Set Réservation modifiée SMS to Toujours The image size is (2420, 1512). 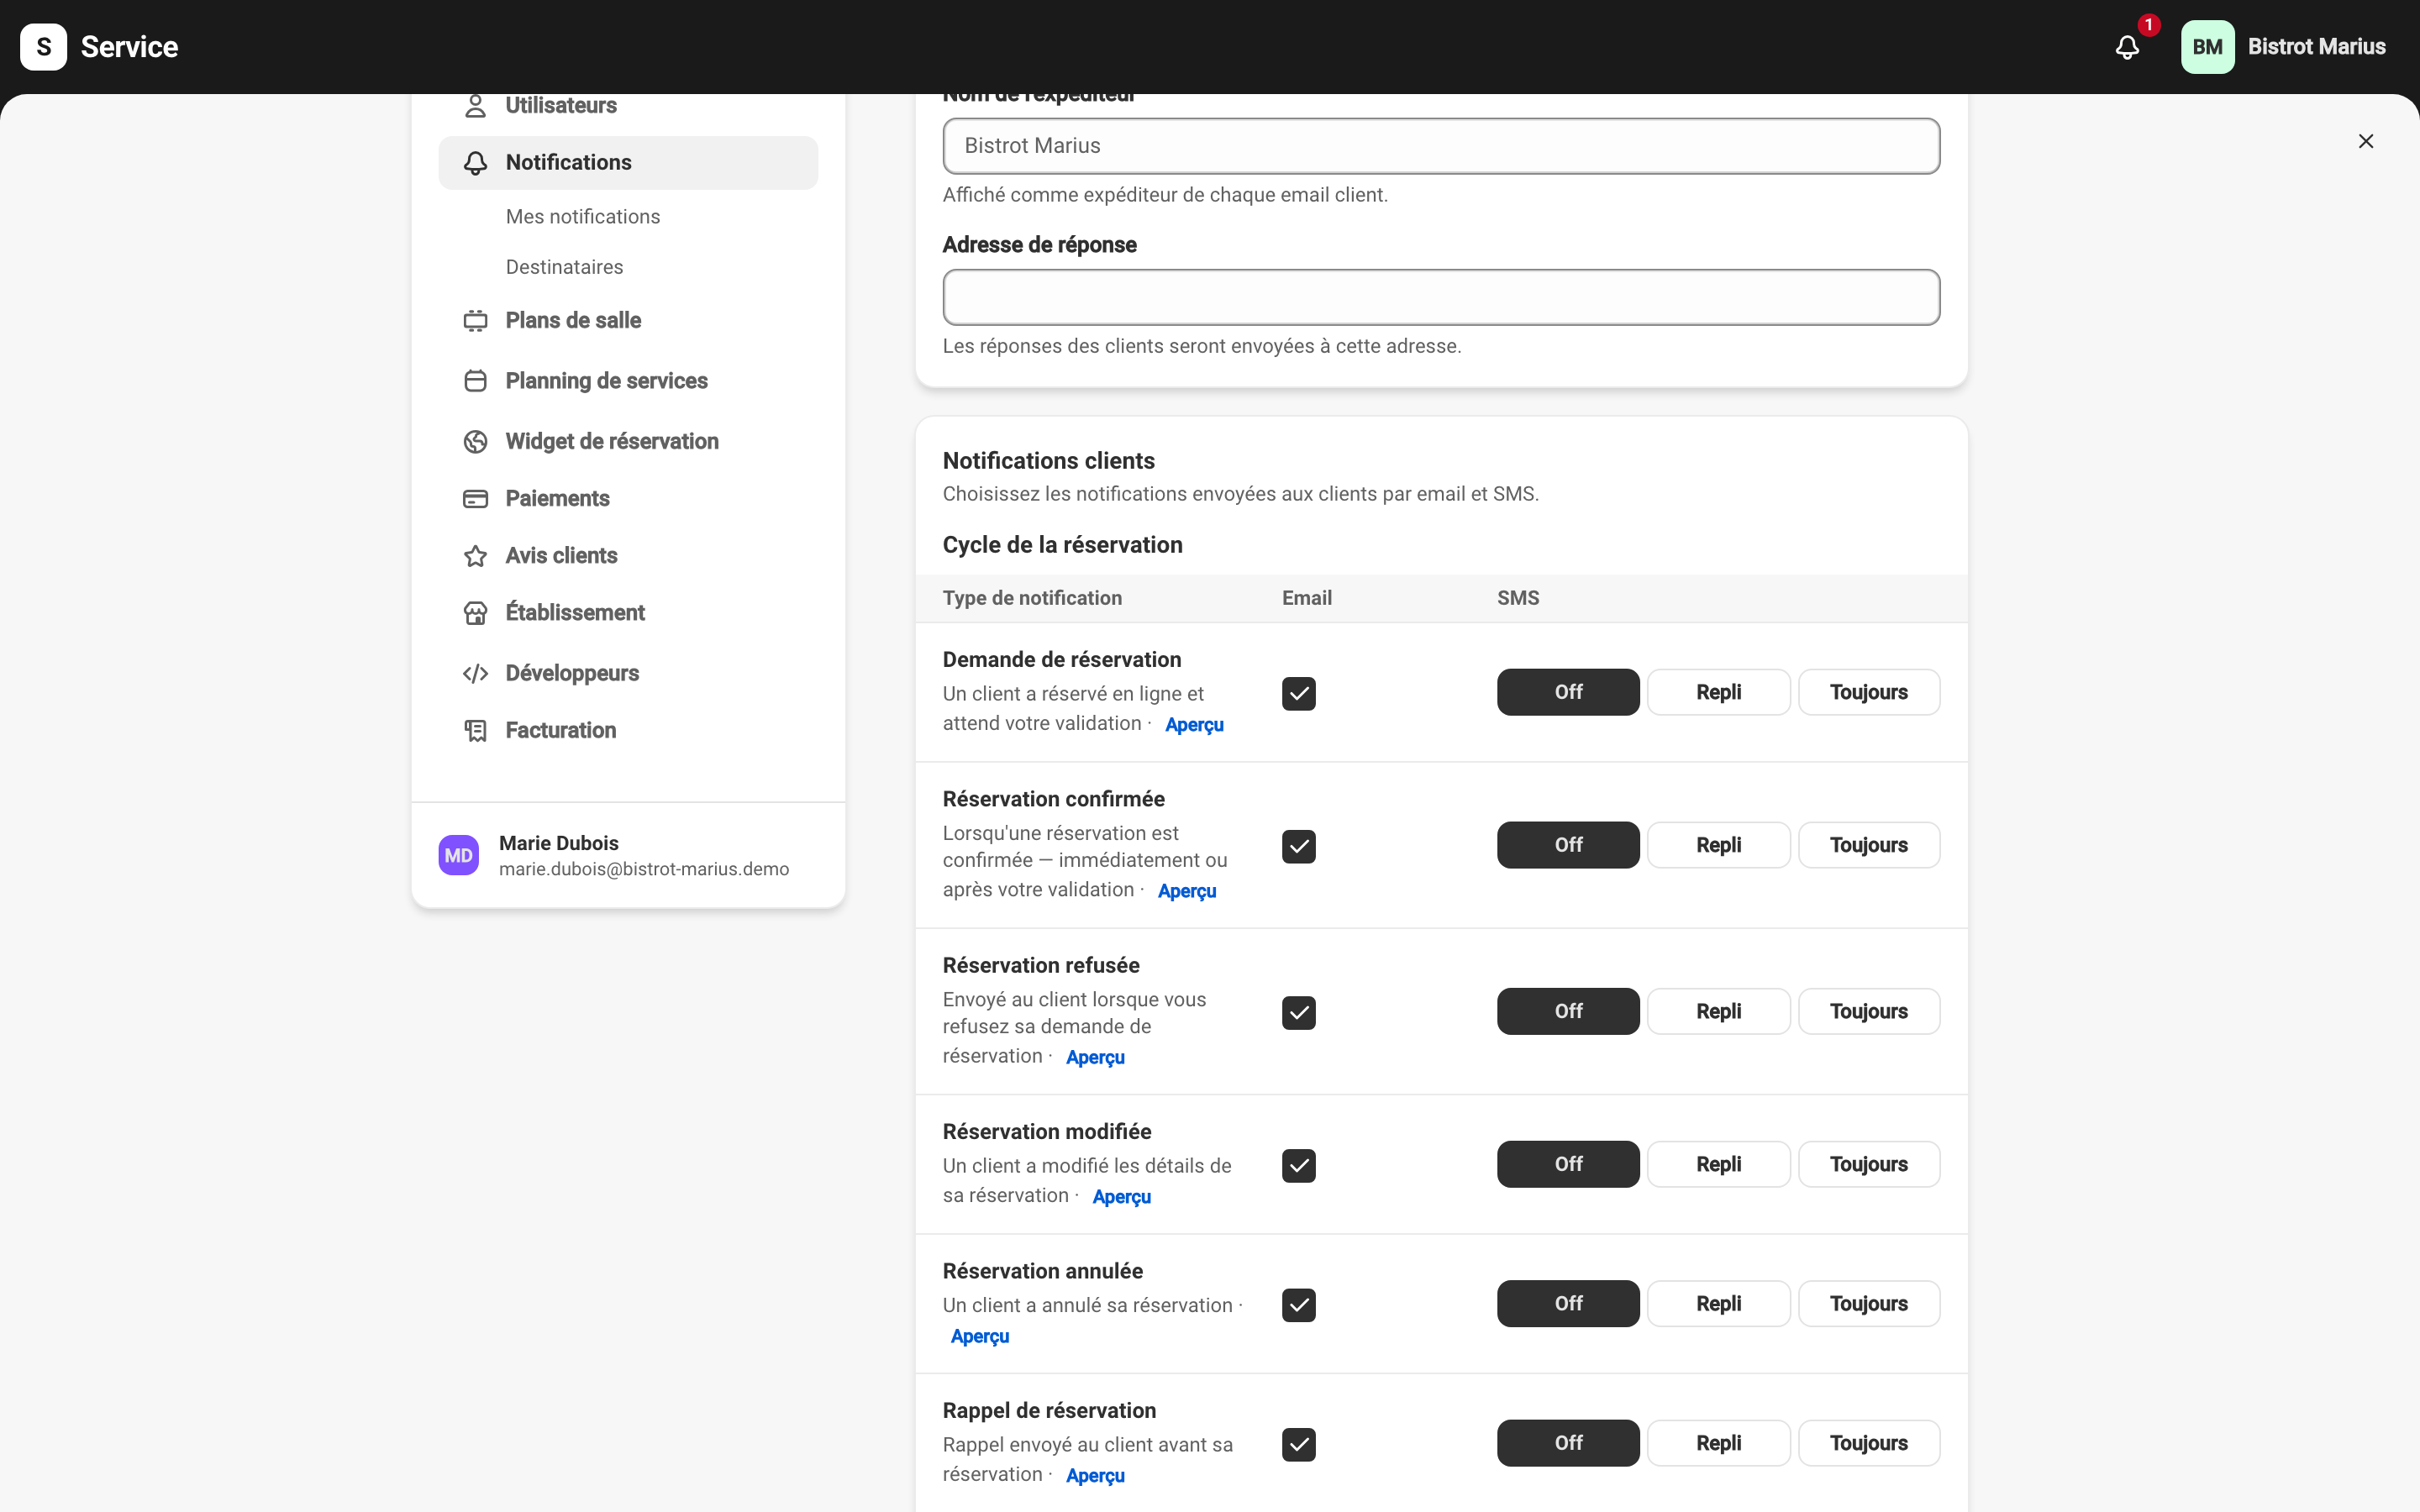(x=1868, y=1164)
